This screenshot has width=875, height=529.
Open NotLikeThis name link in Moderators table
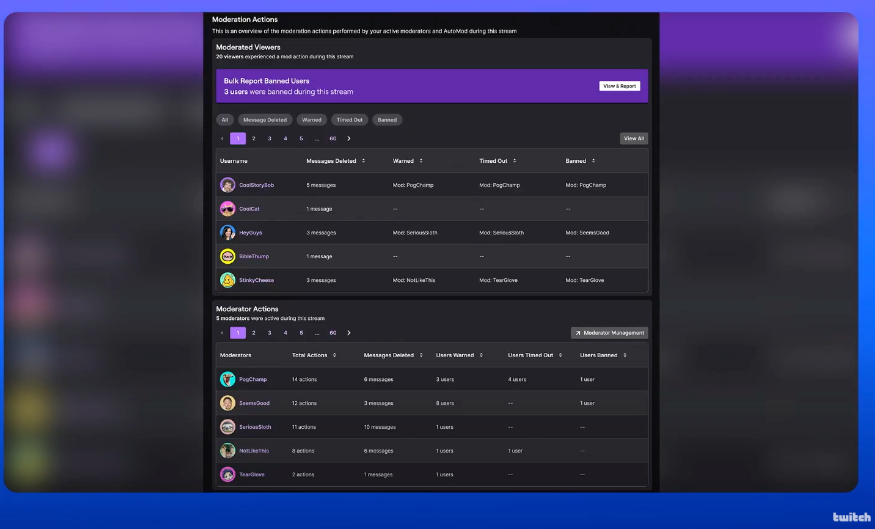click(x=254, y=450)
